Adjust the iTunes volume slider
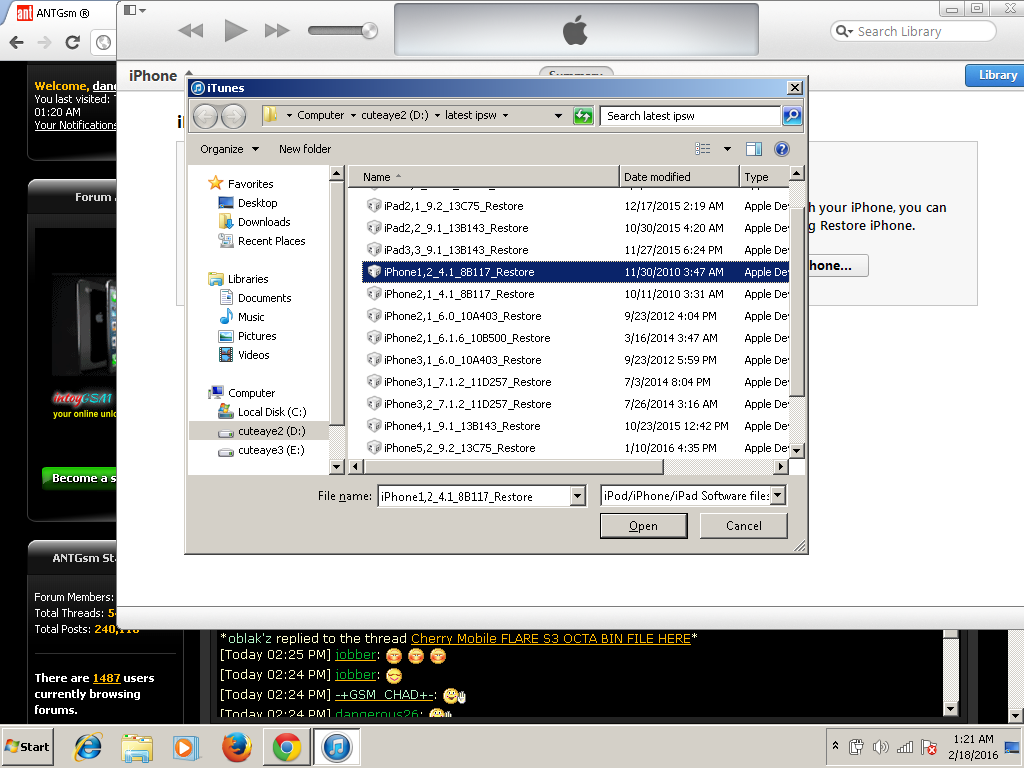Image resolution: width=1024 pixels, height=768 pixels. click(x=368, y=31)
